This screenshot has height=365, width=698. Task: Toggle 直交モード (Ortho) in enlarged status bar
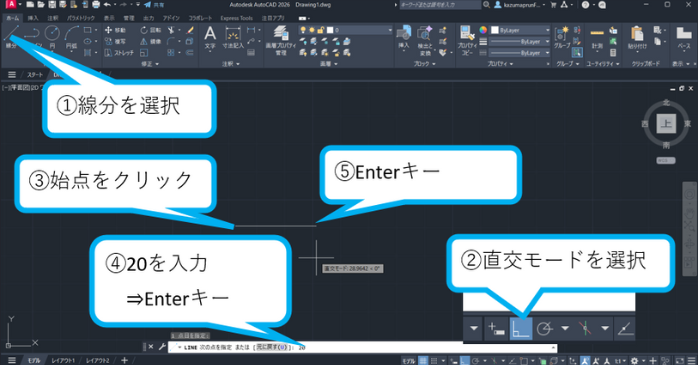[520, 329]
